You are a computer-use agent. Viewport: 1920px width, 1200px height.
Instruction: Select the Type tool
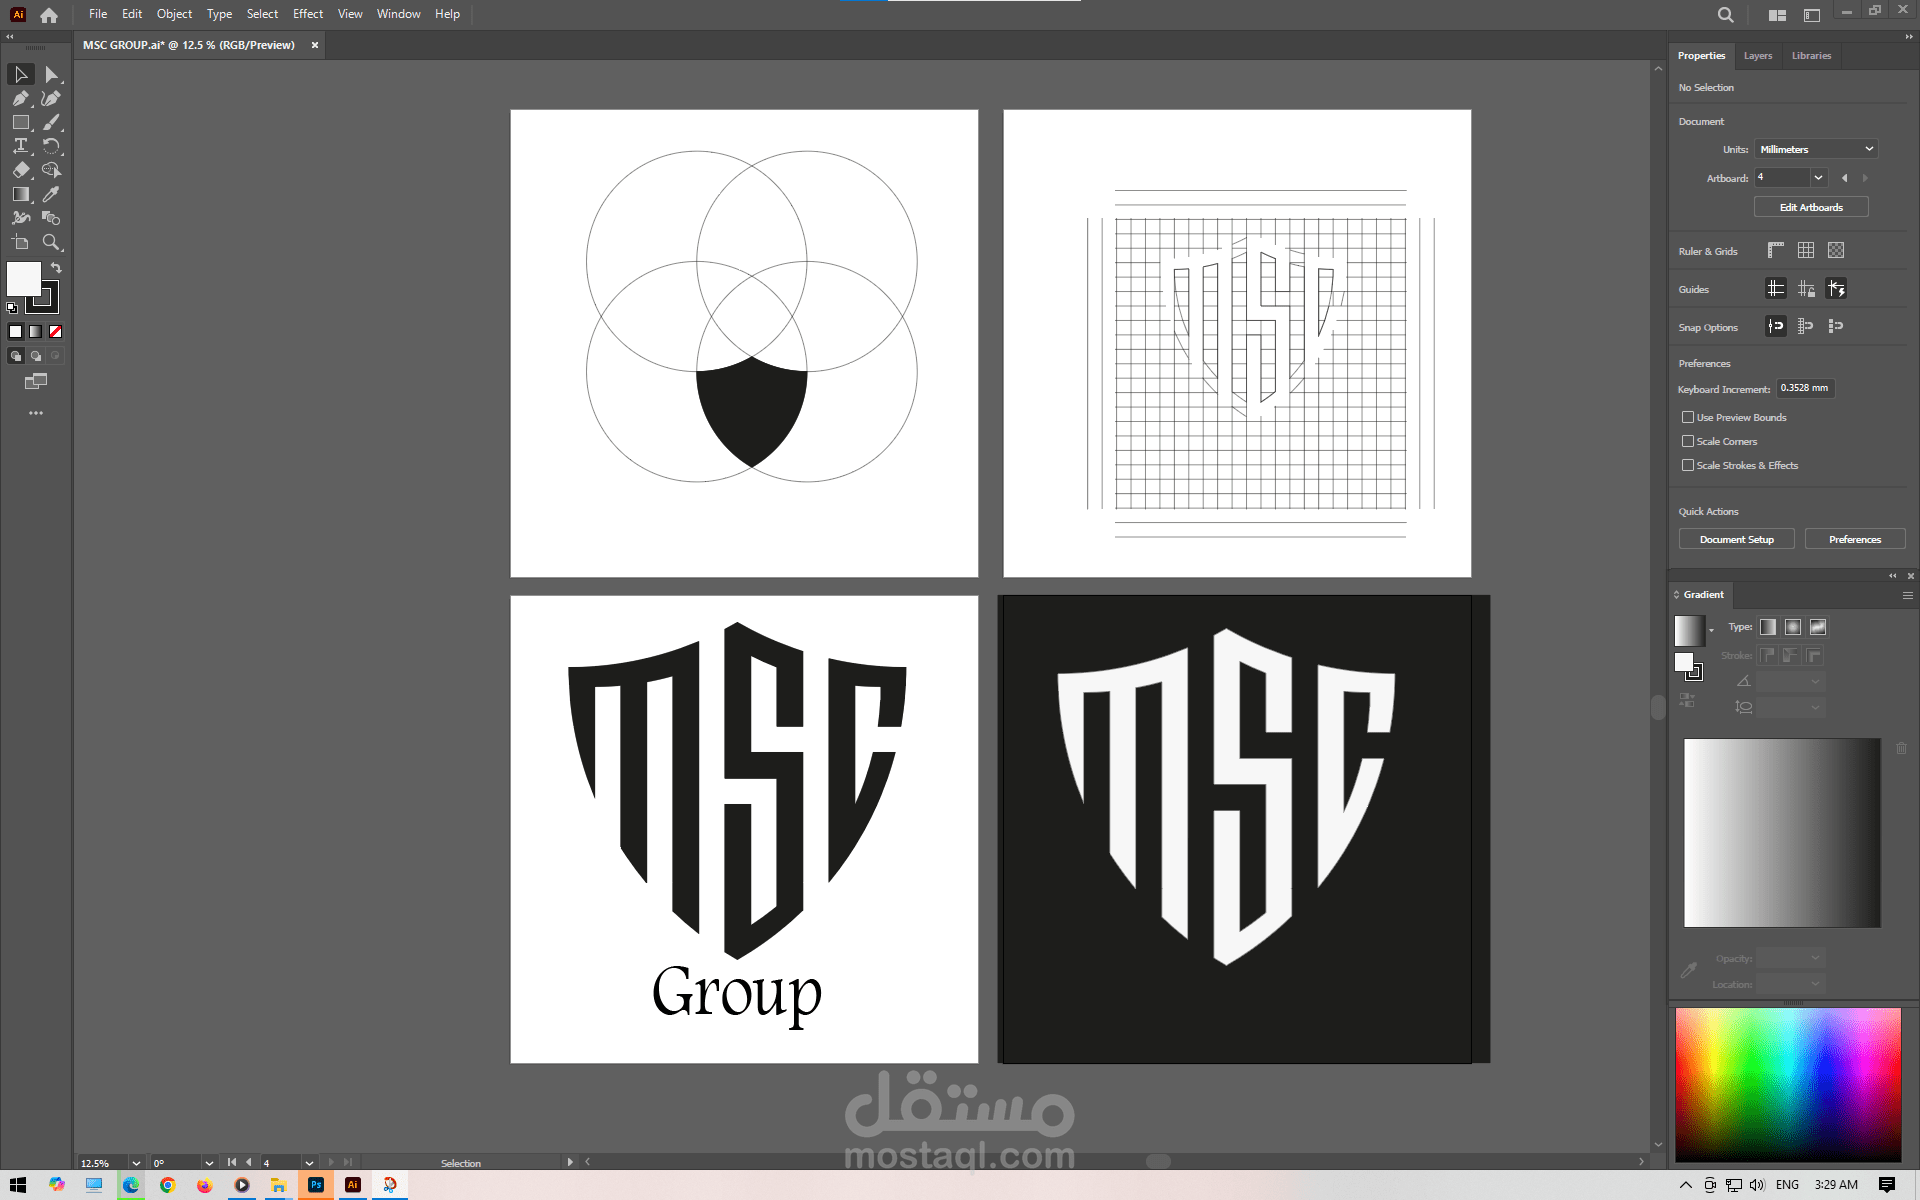tap(20, 146)
